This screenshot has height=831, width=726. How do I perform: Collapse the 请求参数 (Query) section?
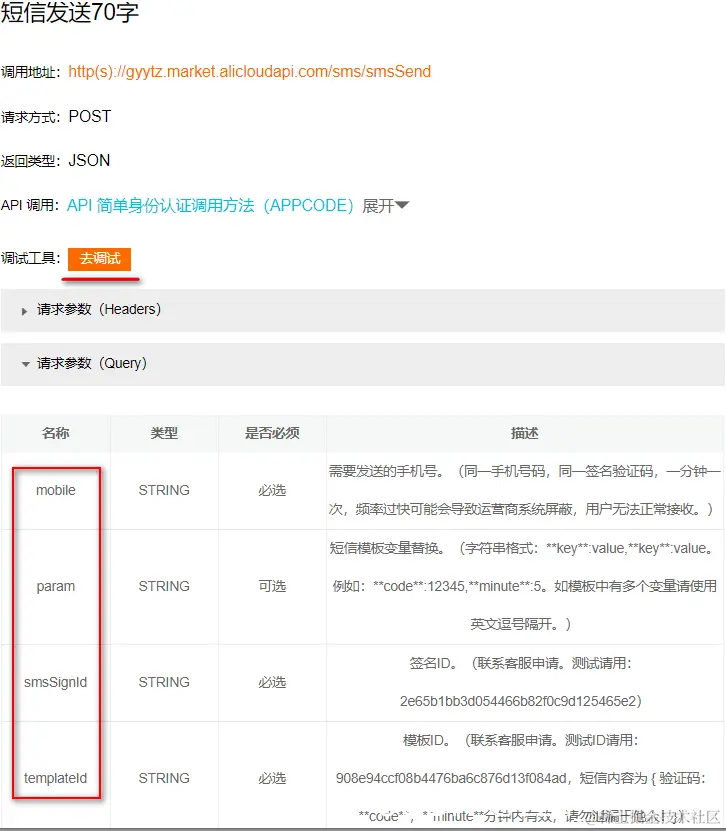click(362, 364)
